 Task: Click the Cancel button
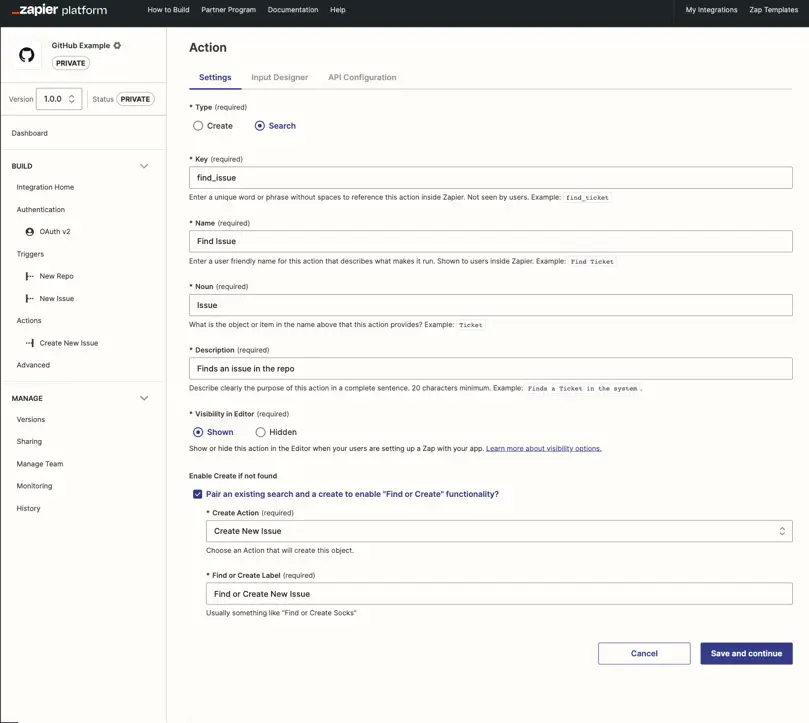pos(644,653)
